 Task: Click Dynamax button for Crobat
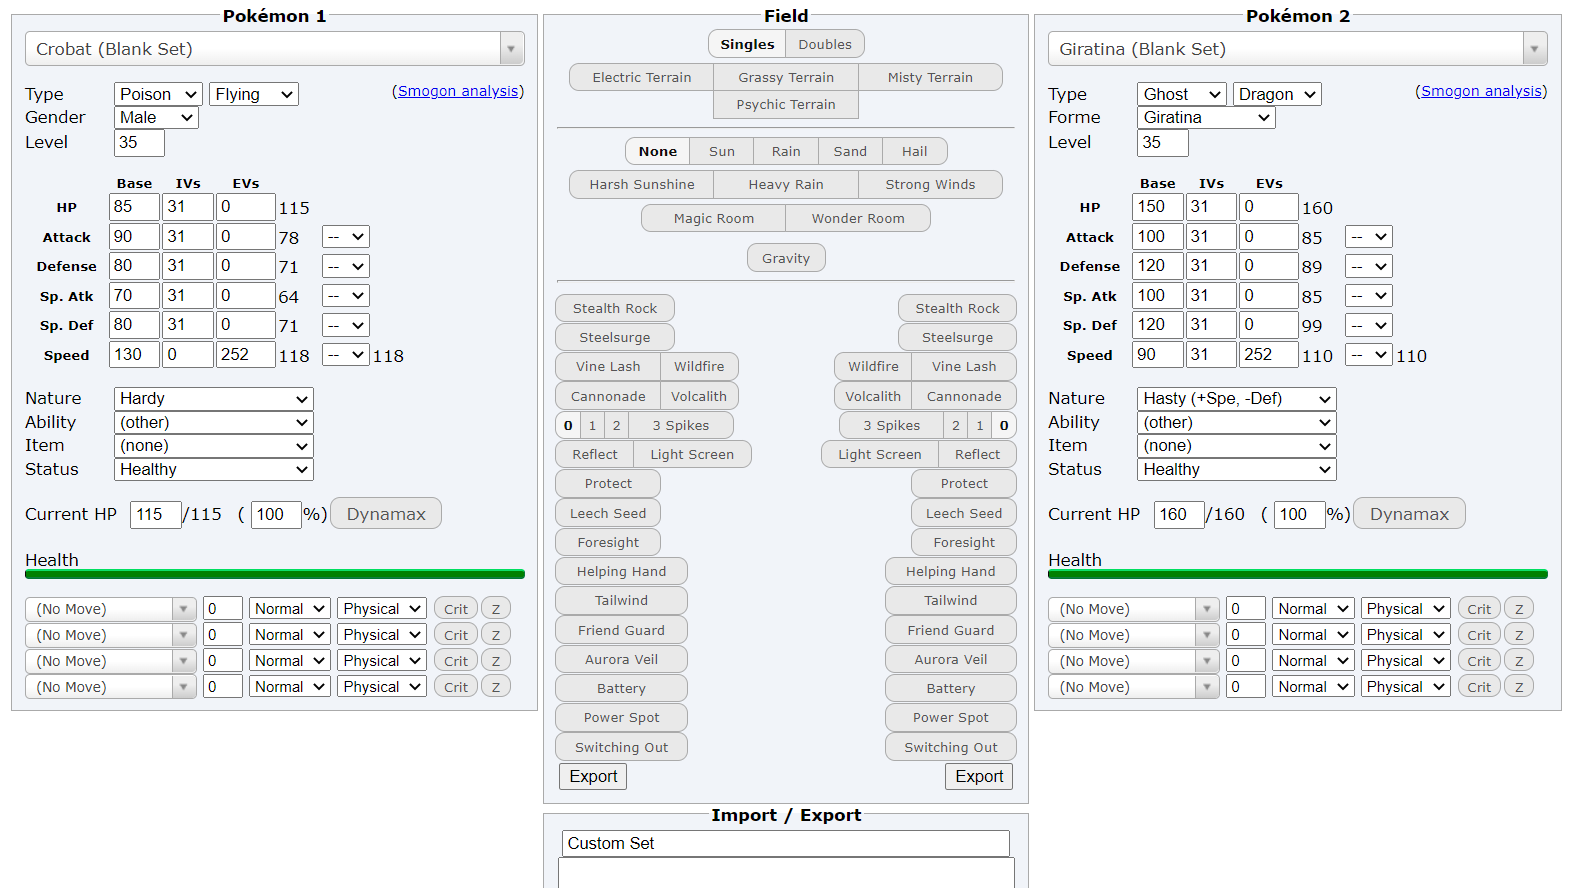(386, 514)
